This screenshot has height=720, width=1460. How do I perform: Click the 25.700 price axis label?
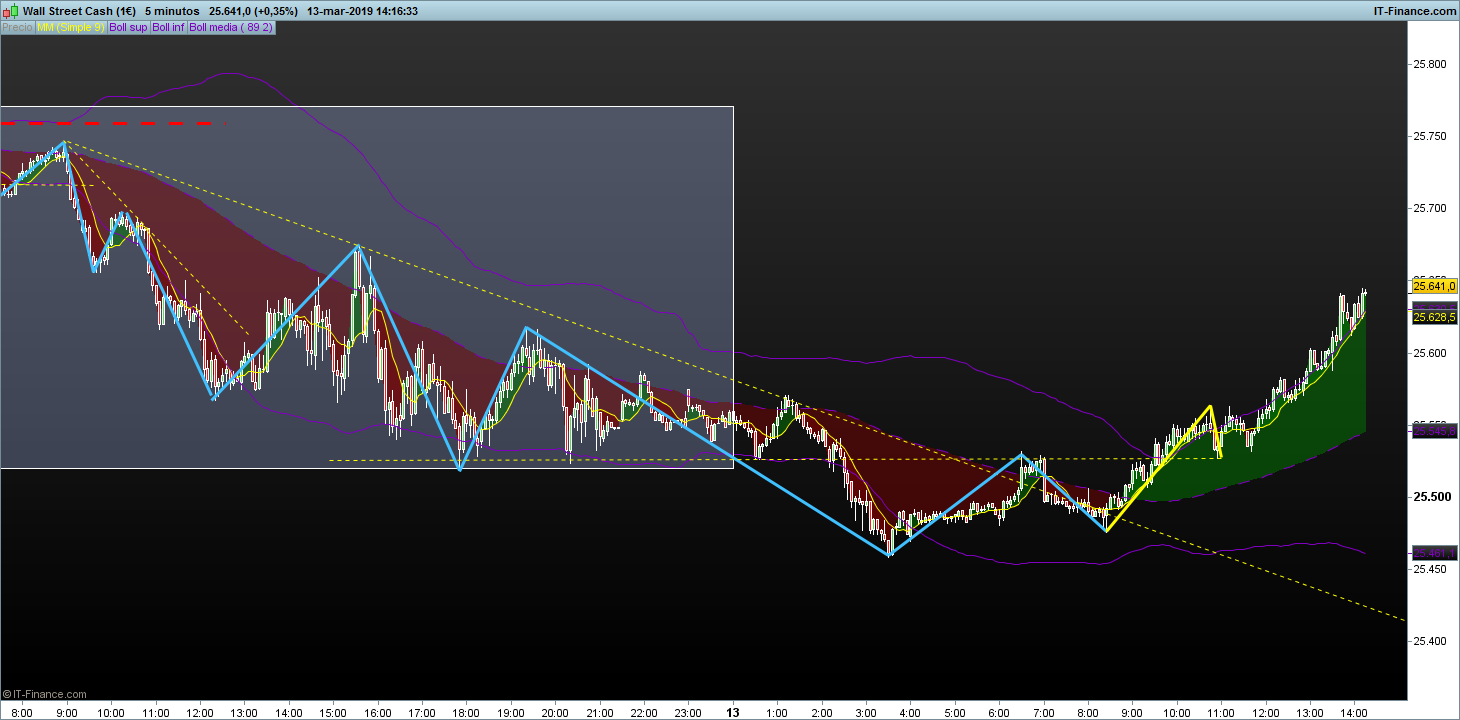coord(1430,209)
